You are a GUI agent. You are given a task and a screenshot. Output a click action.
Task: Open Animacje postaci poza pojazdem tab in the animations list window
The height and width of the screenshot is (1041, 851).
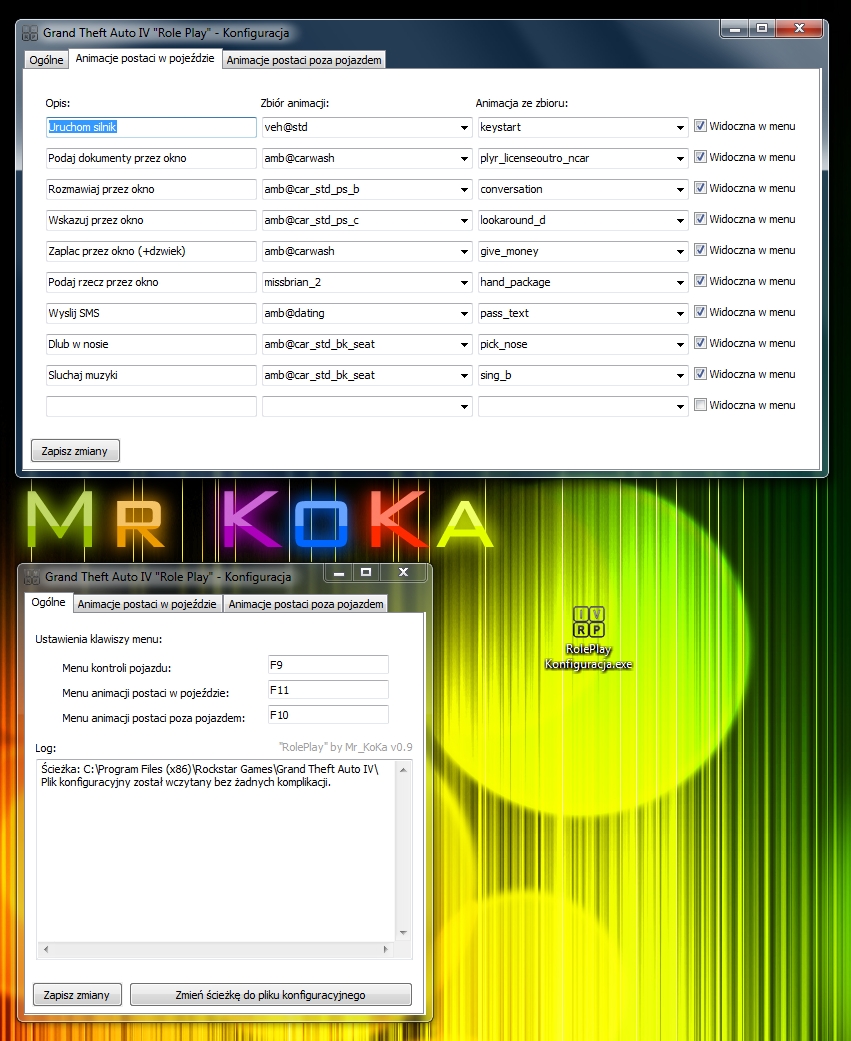pos(304,60)
